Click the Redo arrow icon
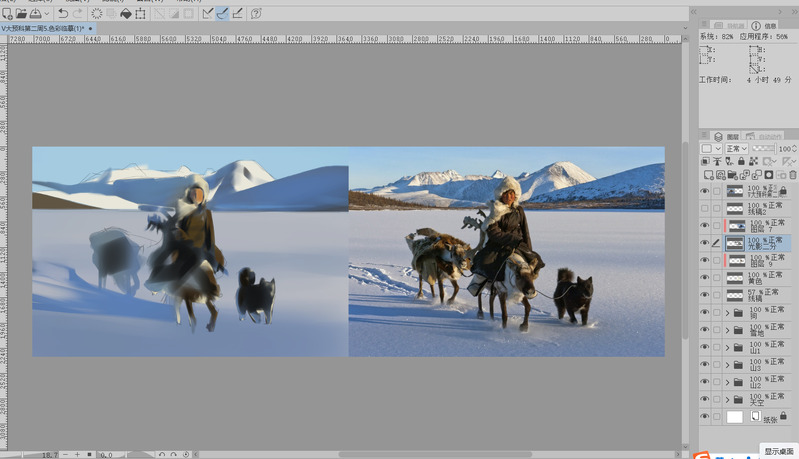799x459 pixels. (x=77, y=14)
